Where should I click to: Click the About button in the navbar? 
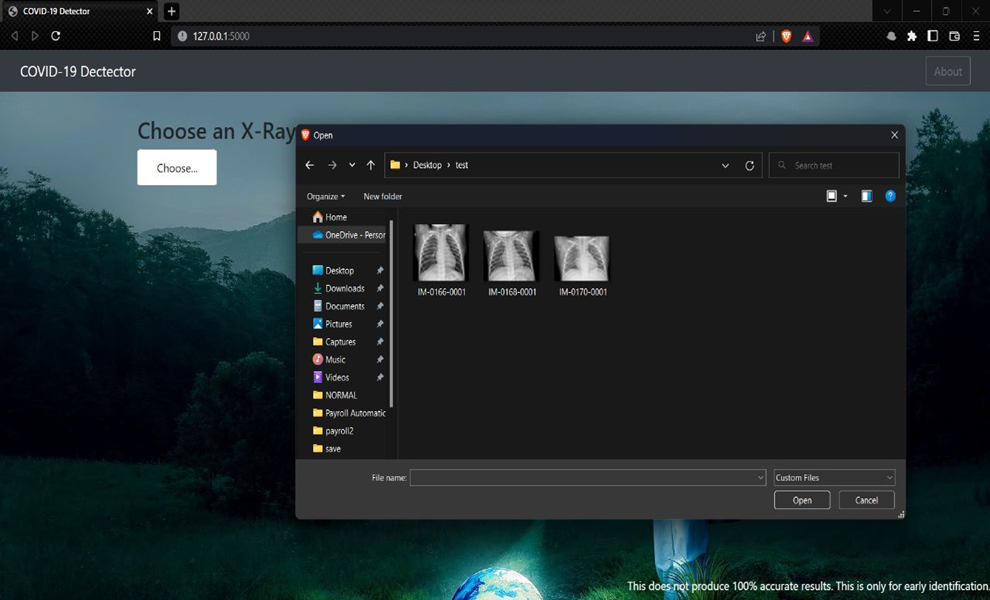coord(948,71)
